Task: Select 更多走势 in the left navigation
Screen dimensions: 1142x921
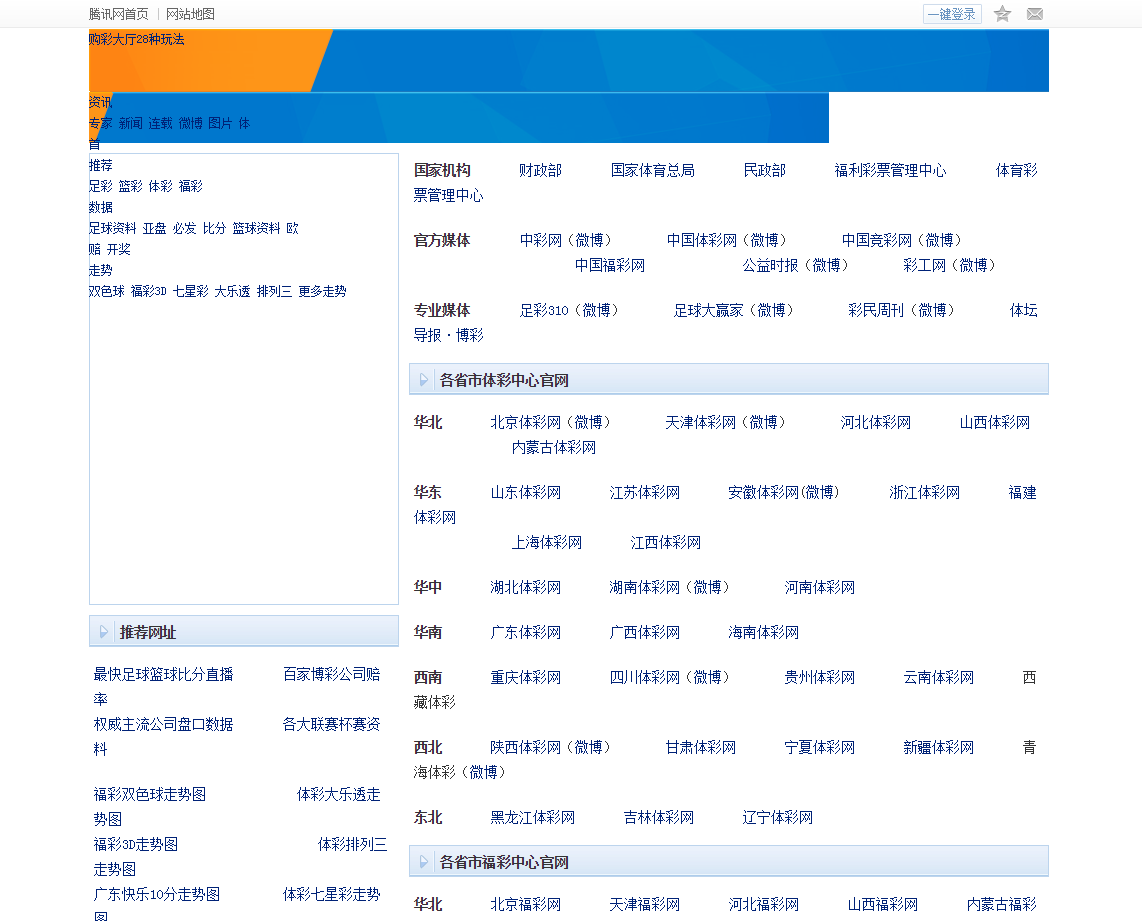Action: tap(322, 291)
